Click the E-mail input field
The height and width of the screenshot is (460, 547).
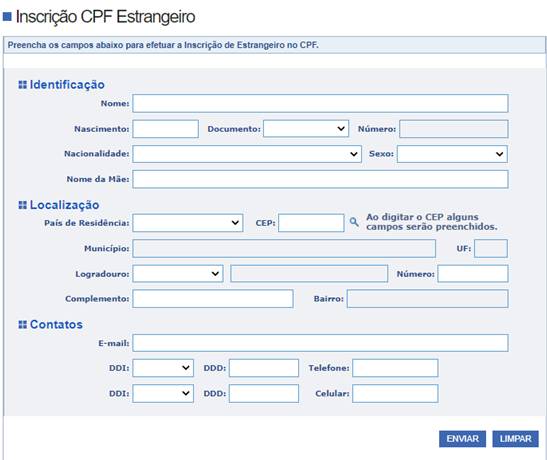(x=320, y=343)
